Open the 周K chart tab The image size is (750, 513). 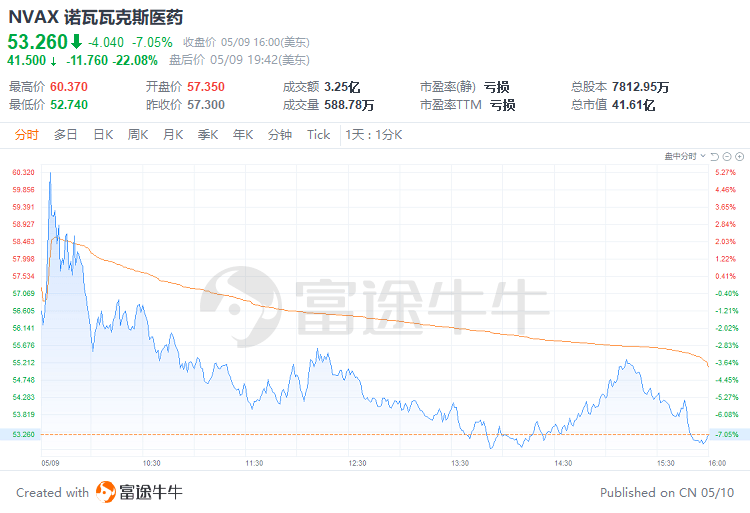pyautogui.click(x=138, y=135)
